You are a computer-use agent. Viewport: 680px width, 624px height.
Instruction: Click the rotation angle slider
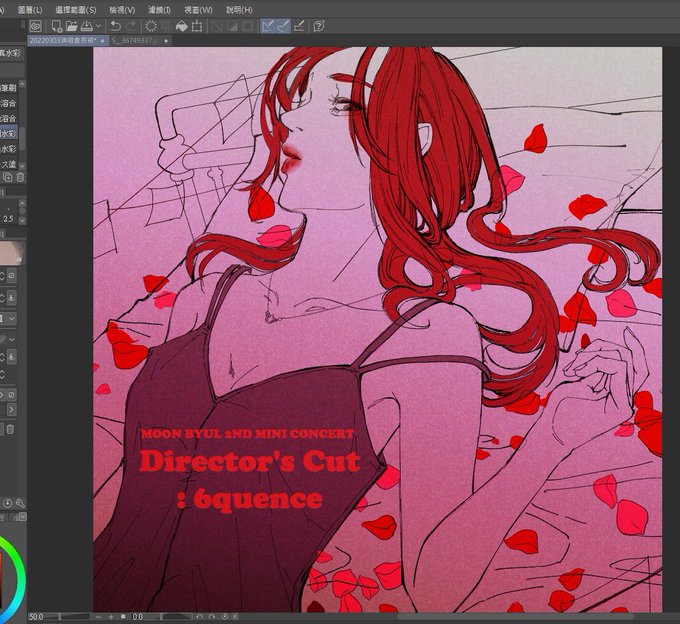[169, 617]
